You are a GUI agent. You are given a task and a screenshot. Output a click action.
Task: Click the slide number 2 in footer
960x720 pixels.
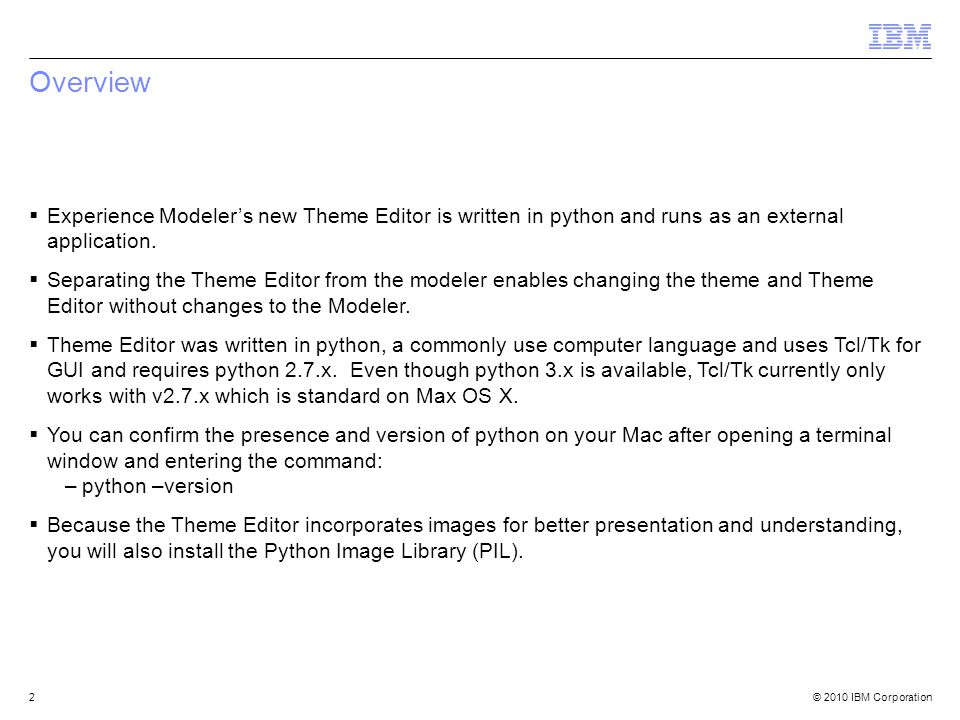[x=32, y=697]
